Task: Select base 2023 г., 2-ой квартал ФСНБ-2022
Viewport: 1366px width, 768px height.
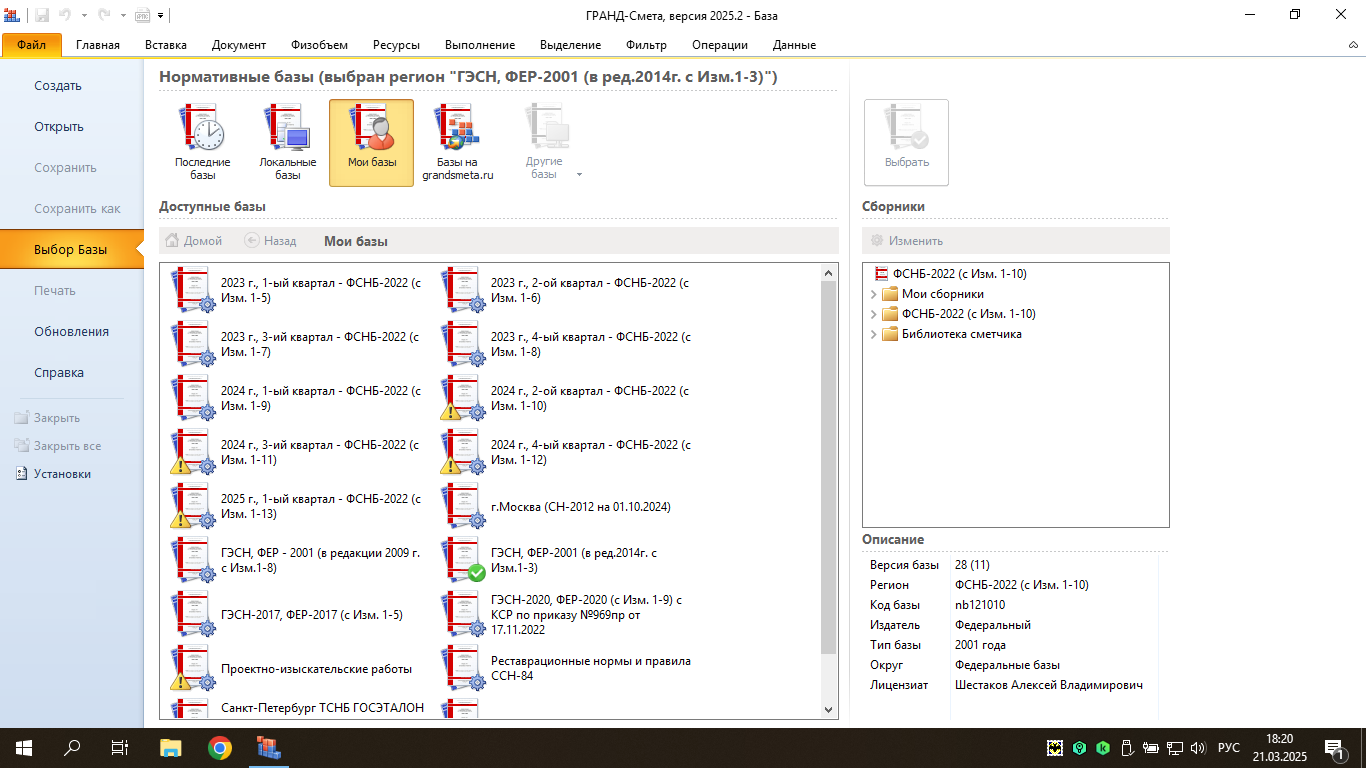Action: (x=567, y=290)
